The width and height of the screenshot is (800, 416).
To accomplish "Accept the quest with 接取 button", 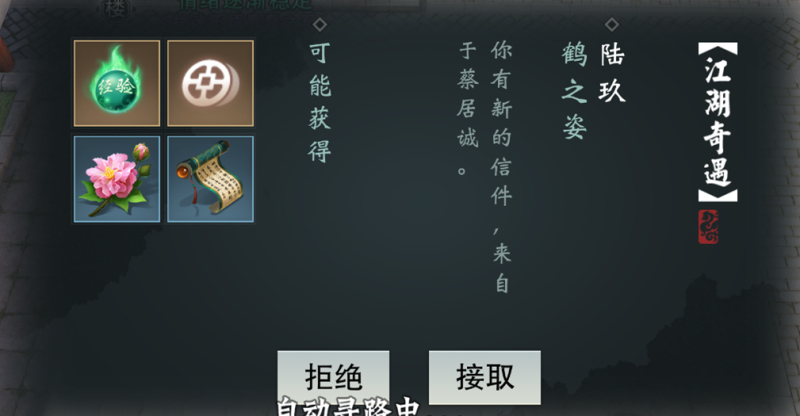I will (485, 377).
